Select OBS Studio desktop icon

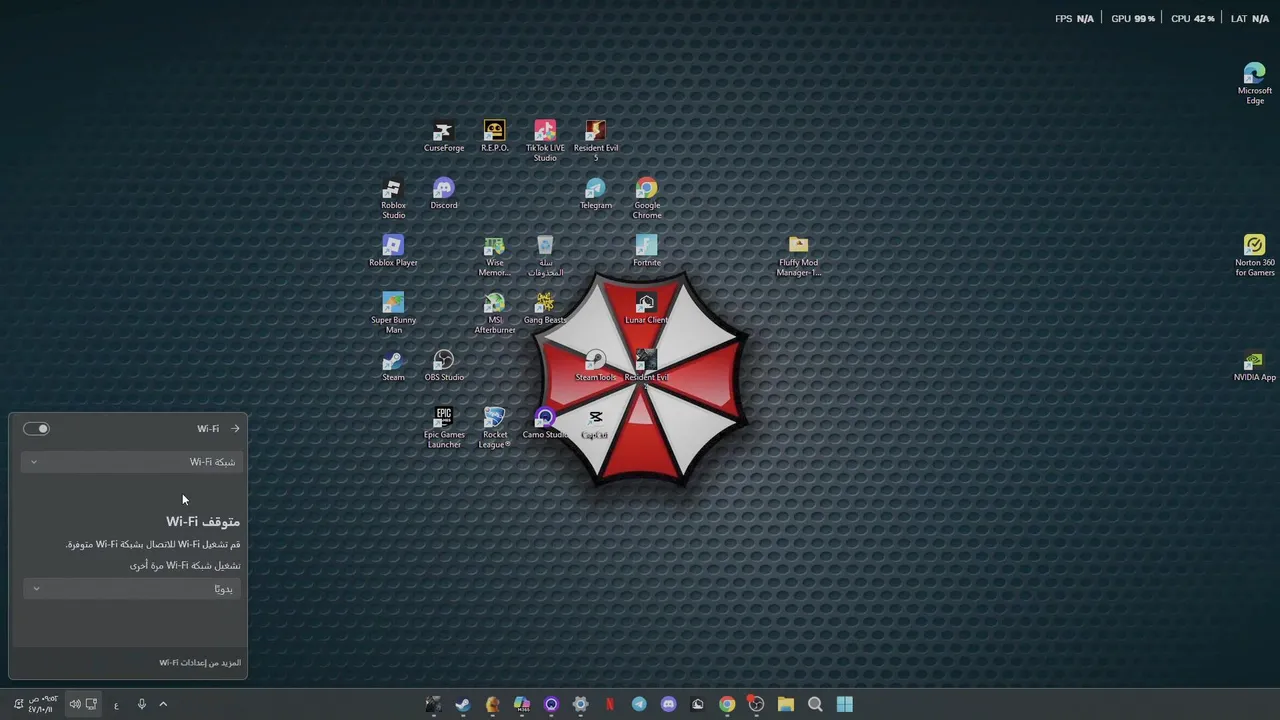coord(444,366)
